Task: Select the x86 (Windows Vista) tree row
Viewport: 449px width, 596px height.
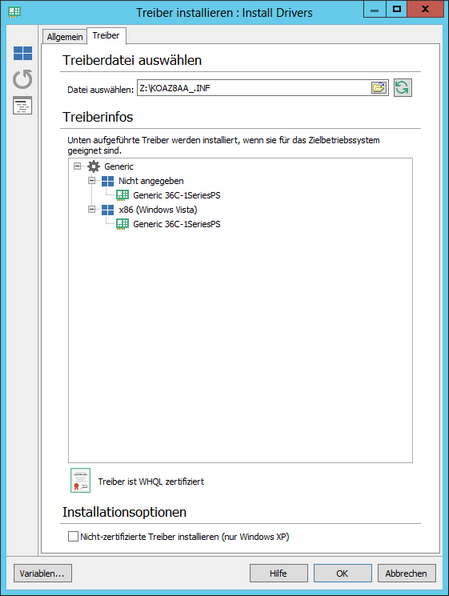Action: click(158, 210)
